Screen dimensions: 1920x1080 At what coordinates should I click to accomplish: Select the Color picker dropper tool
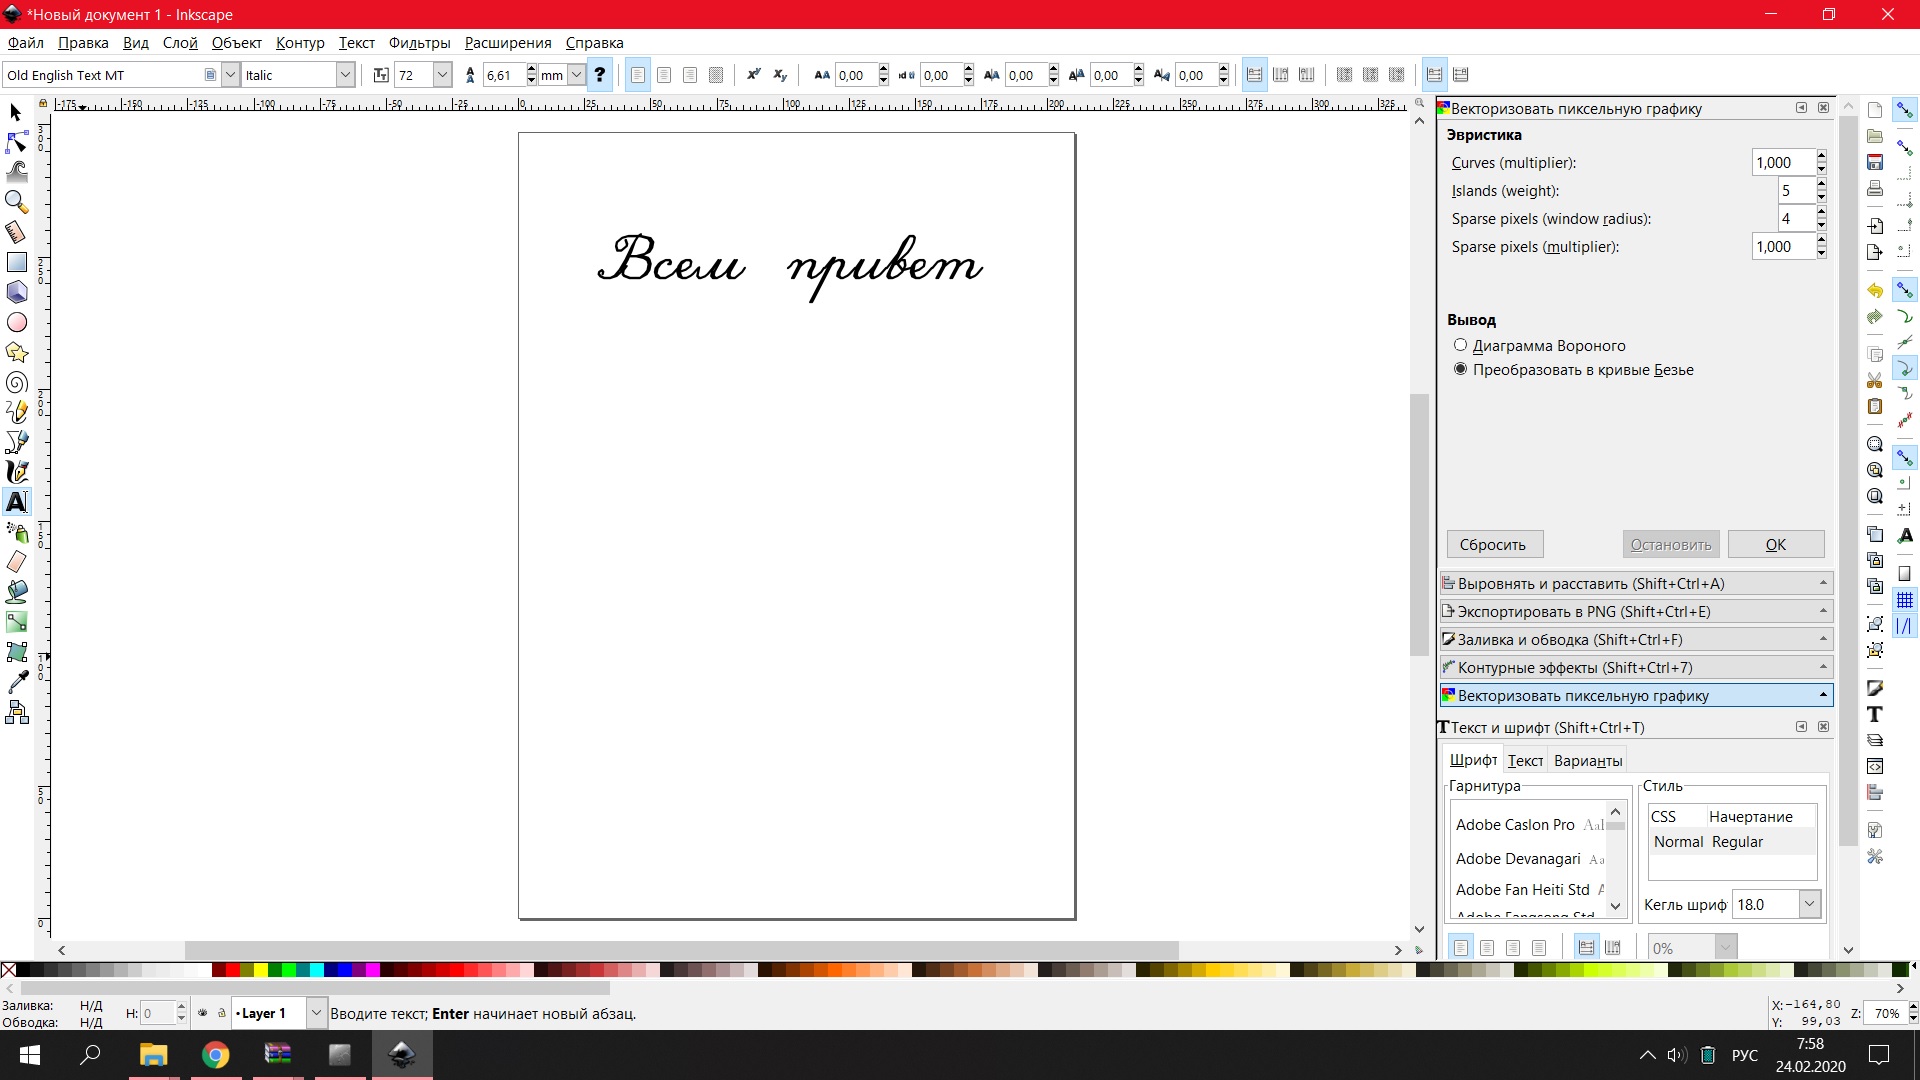(x=16, y=683)
